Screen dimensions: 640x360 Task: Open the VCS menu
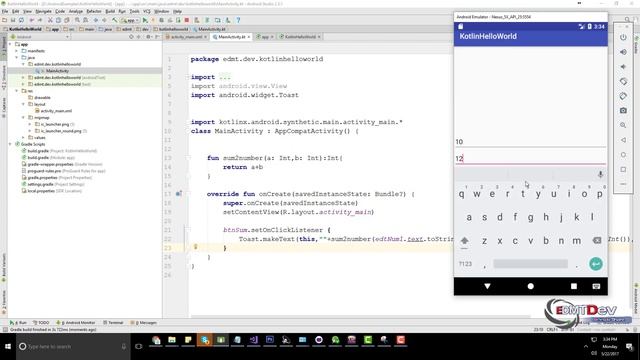[x=147, y=11]
